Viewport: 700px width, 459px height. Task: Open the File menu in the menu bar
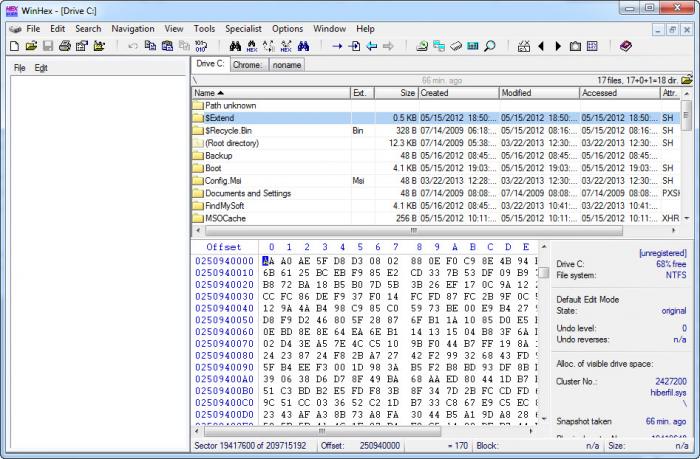pos(33,29)
